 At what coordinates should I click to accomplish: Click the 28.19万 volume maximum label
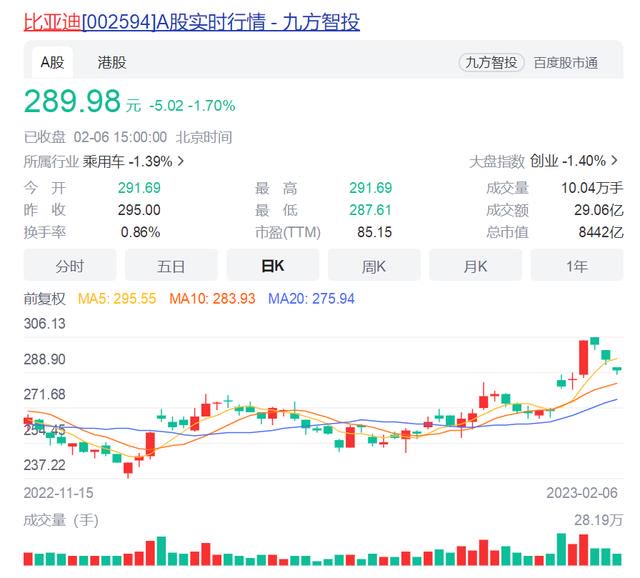pyautogui.click(x=598, y=520)
